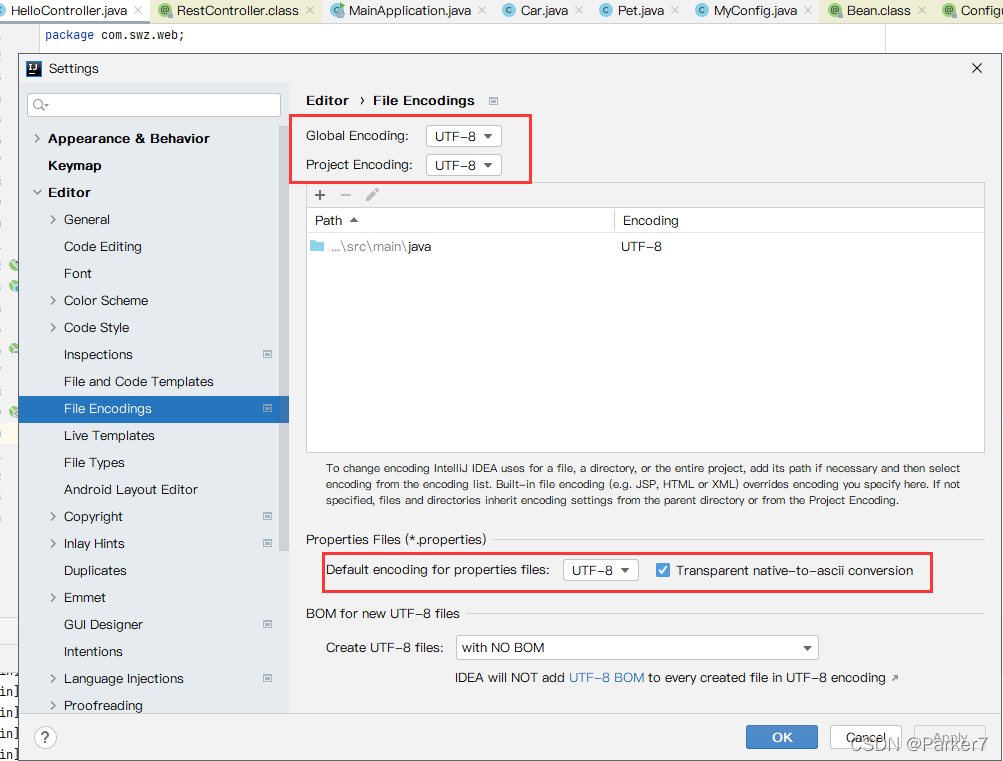Click the project icon beside Inspections
Image resolution: width=1003 pixels, height=761 pixels.
click(267, 354)
